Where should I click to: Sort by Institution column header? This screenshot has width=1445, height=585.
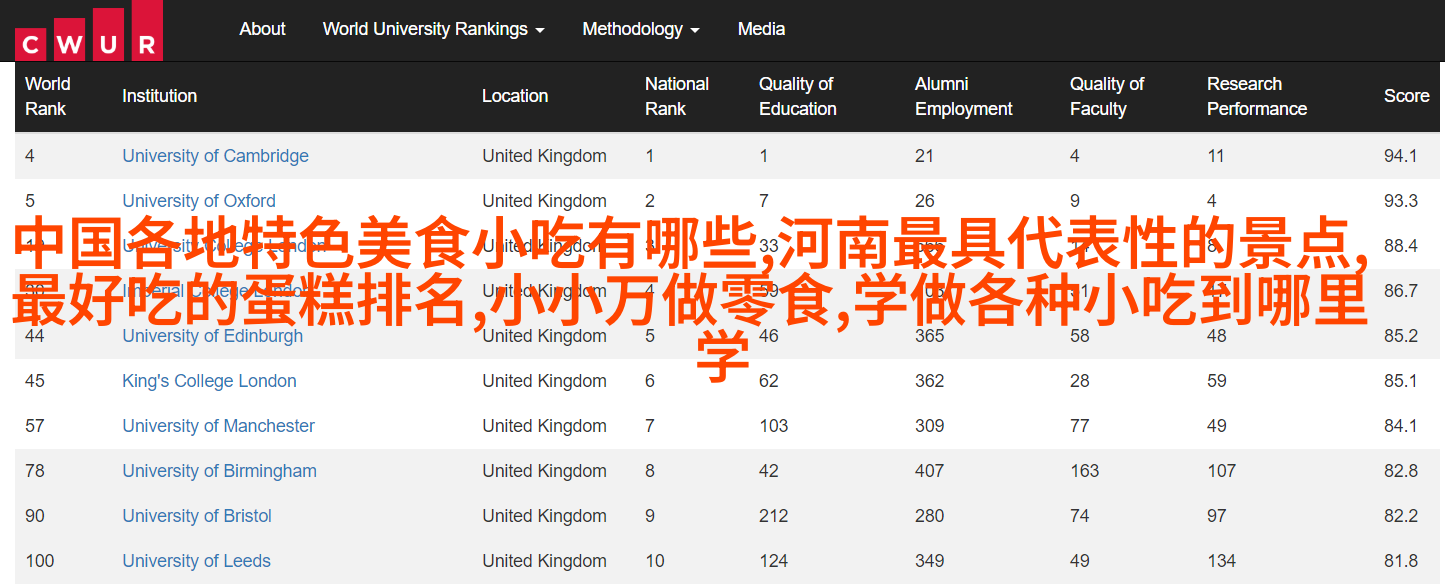tap(159, 96)
